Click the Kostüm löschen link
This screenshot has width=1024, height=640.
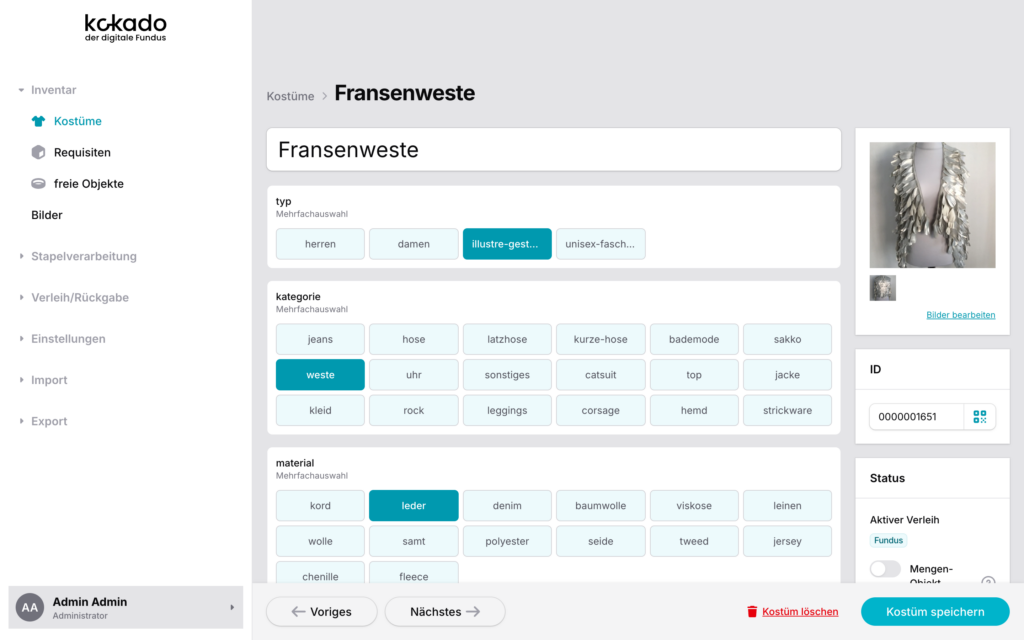[800, 612]
